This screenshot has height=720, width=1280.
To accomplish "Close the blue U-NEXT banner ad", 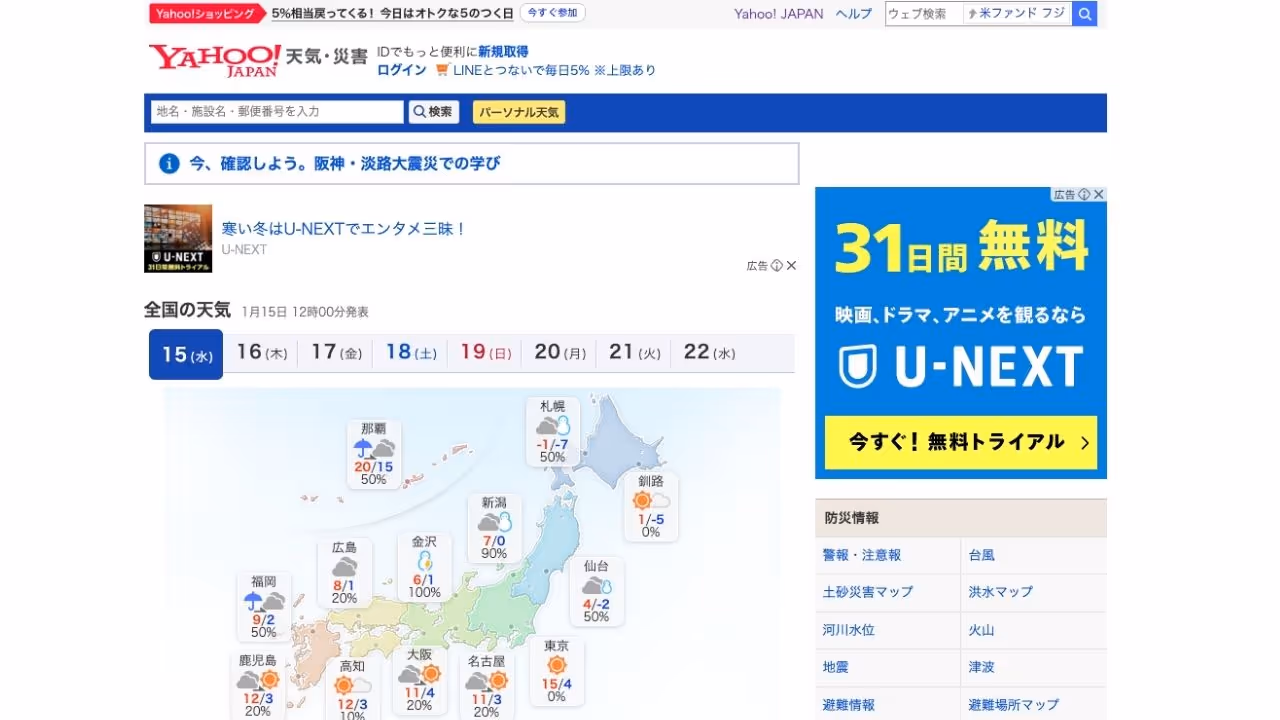I will coord(1099,194).
